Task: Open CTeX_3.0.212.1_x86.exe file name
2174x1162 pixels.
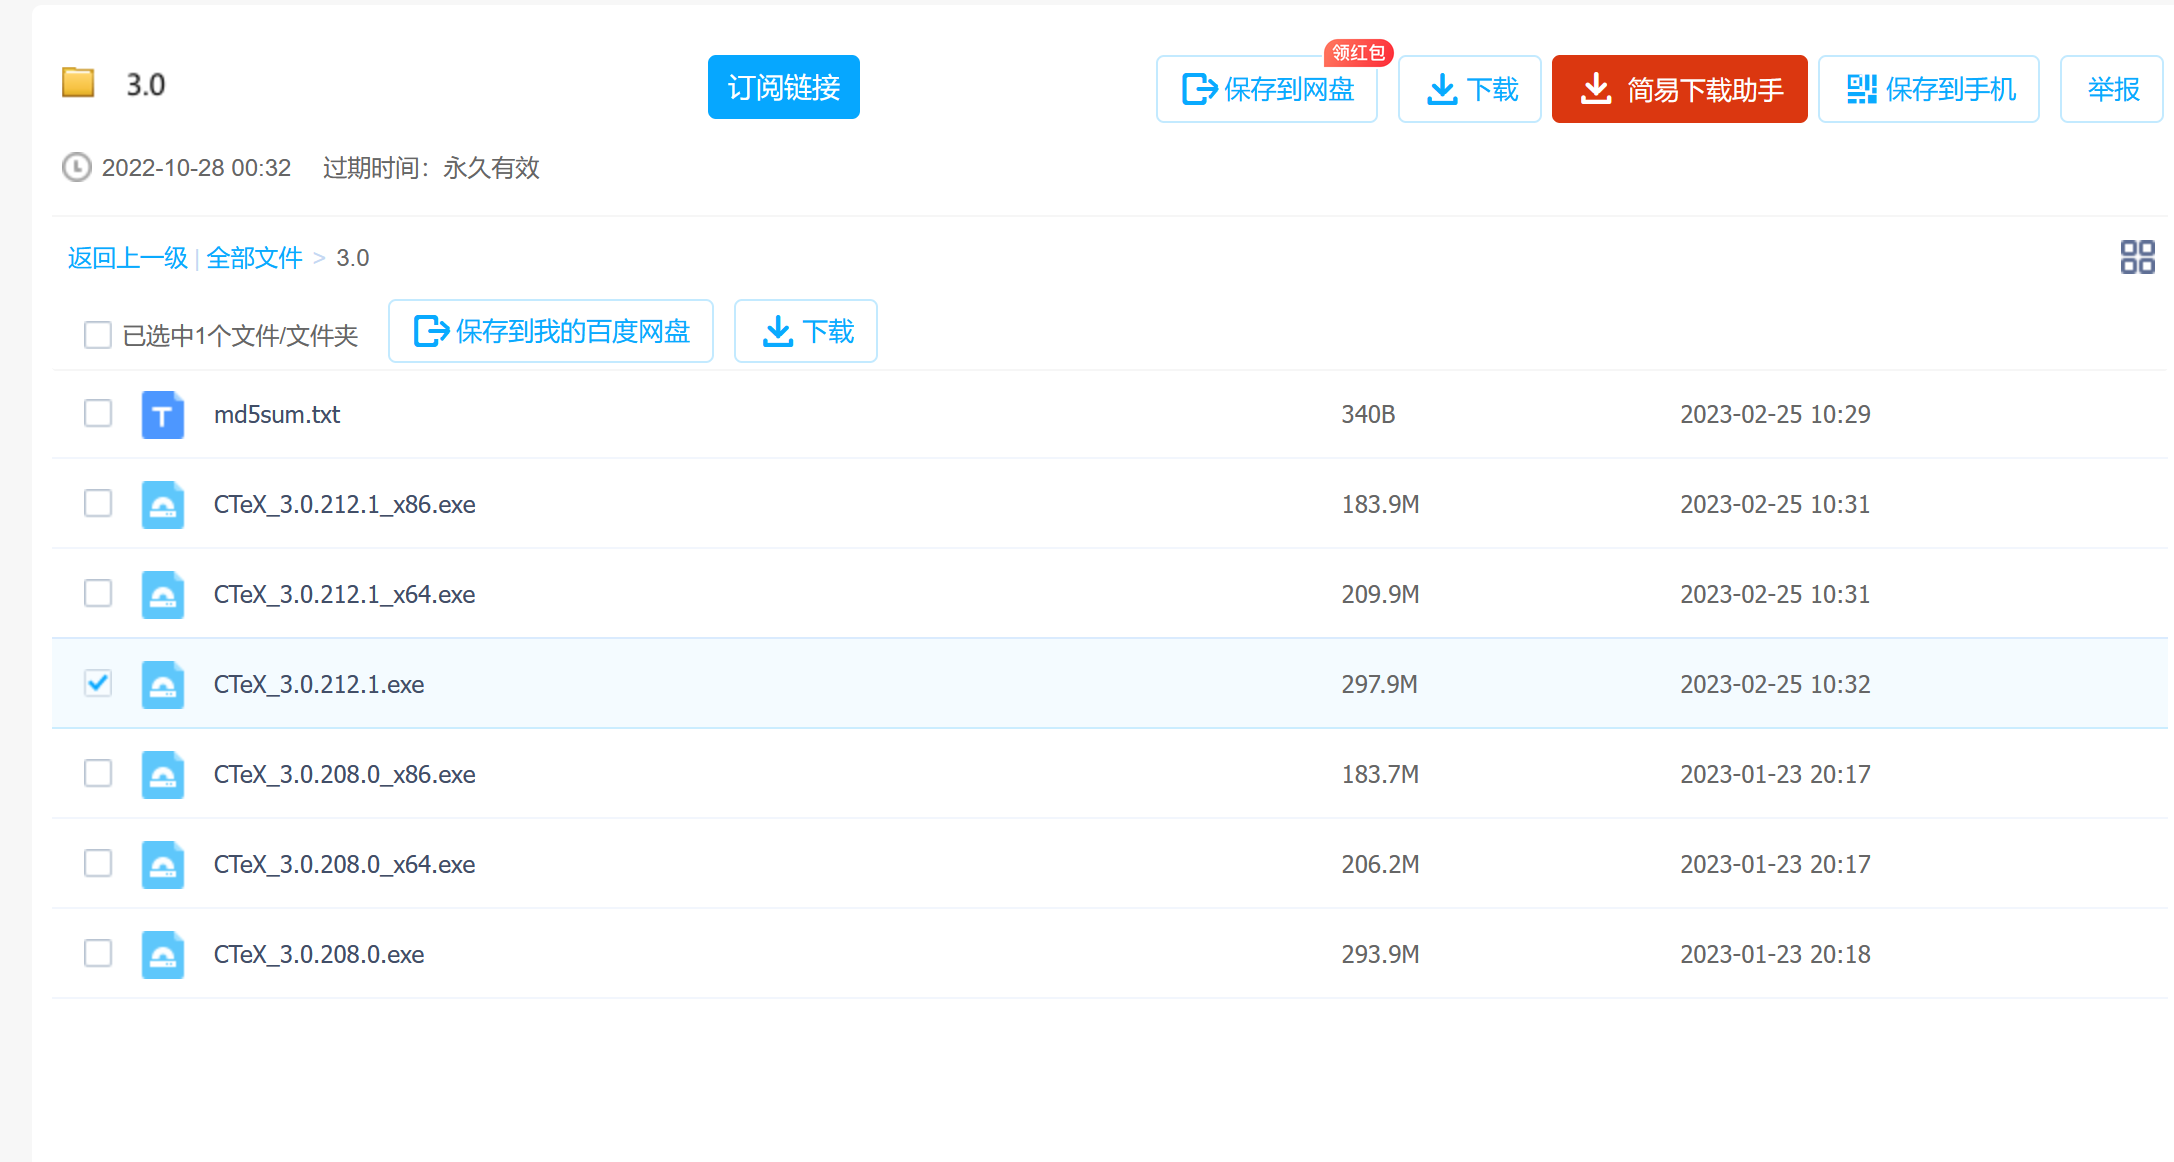Action: point(345,504)
